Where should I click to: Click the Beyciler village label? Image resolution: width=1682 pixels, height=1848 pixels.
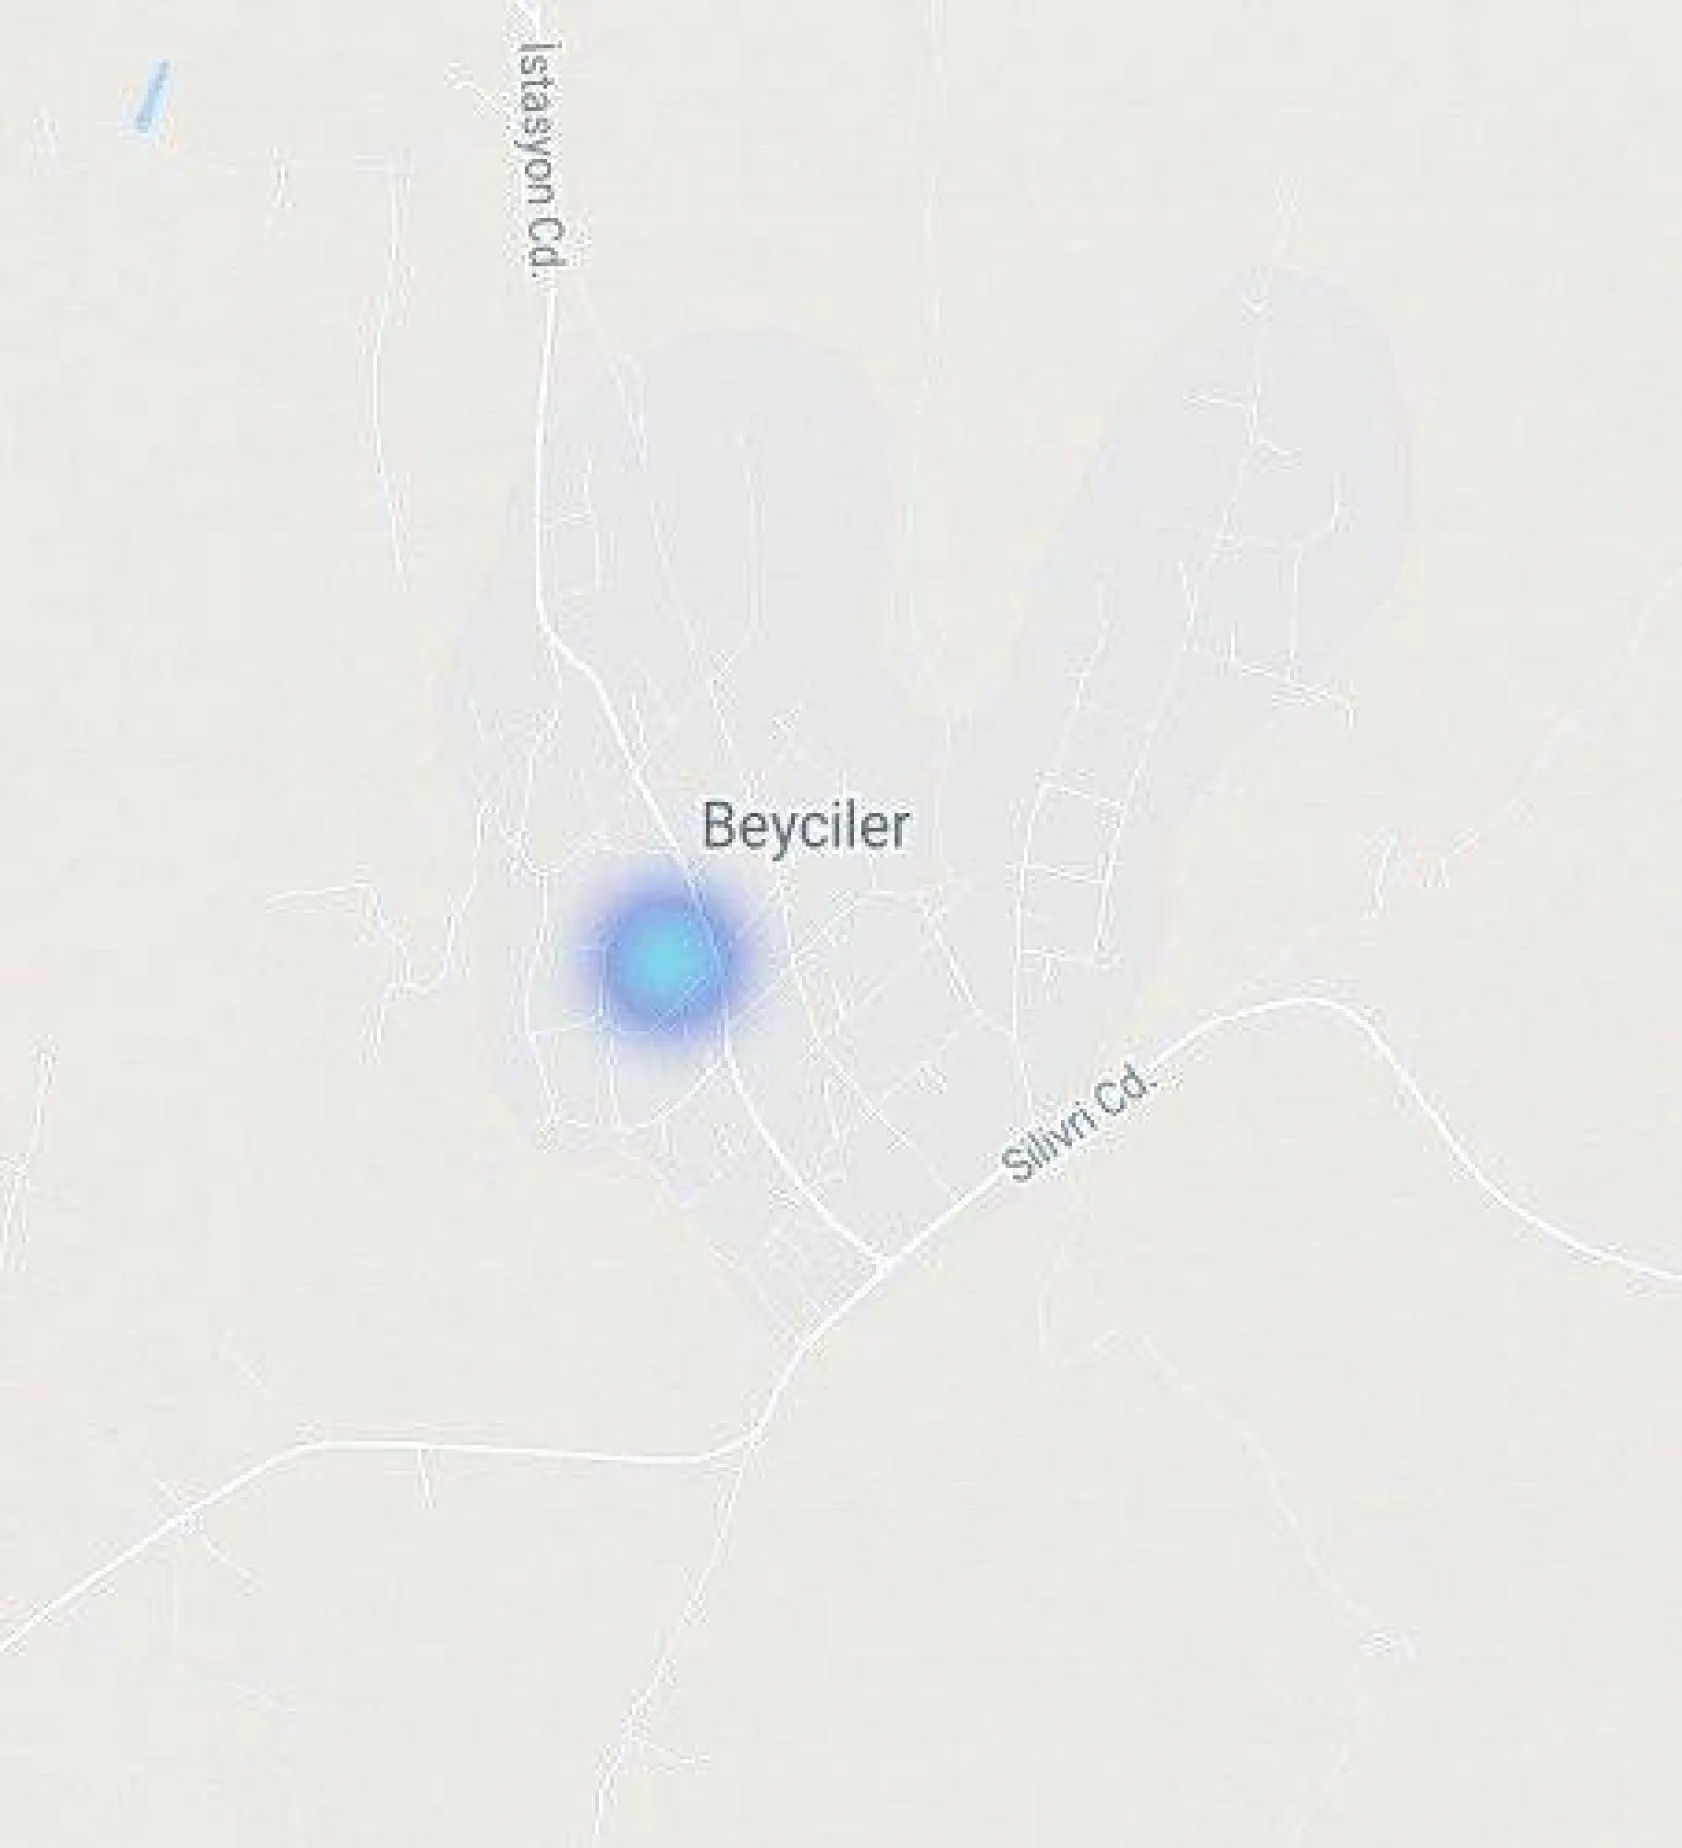coord(805,827)
